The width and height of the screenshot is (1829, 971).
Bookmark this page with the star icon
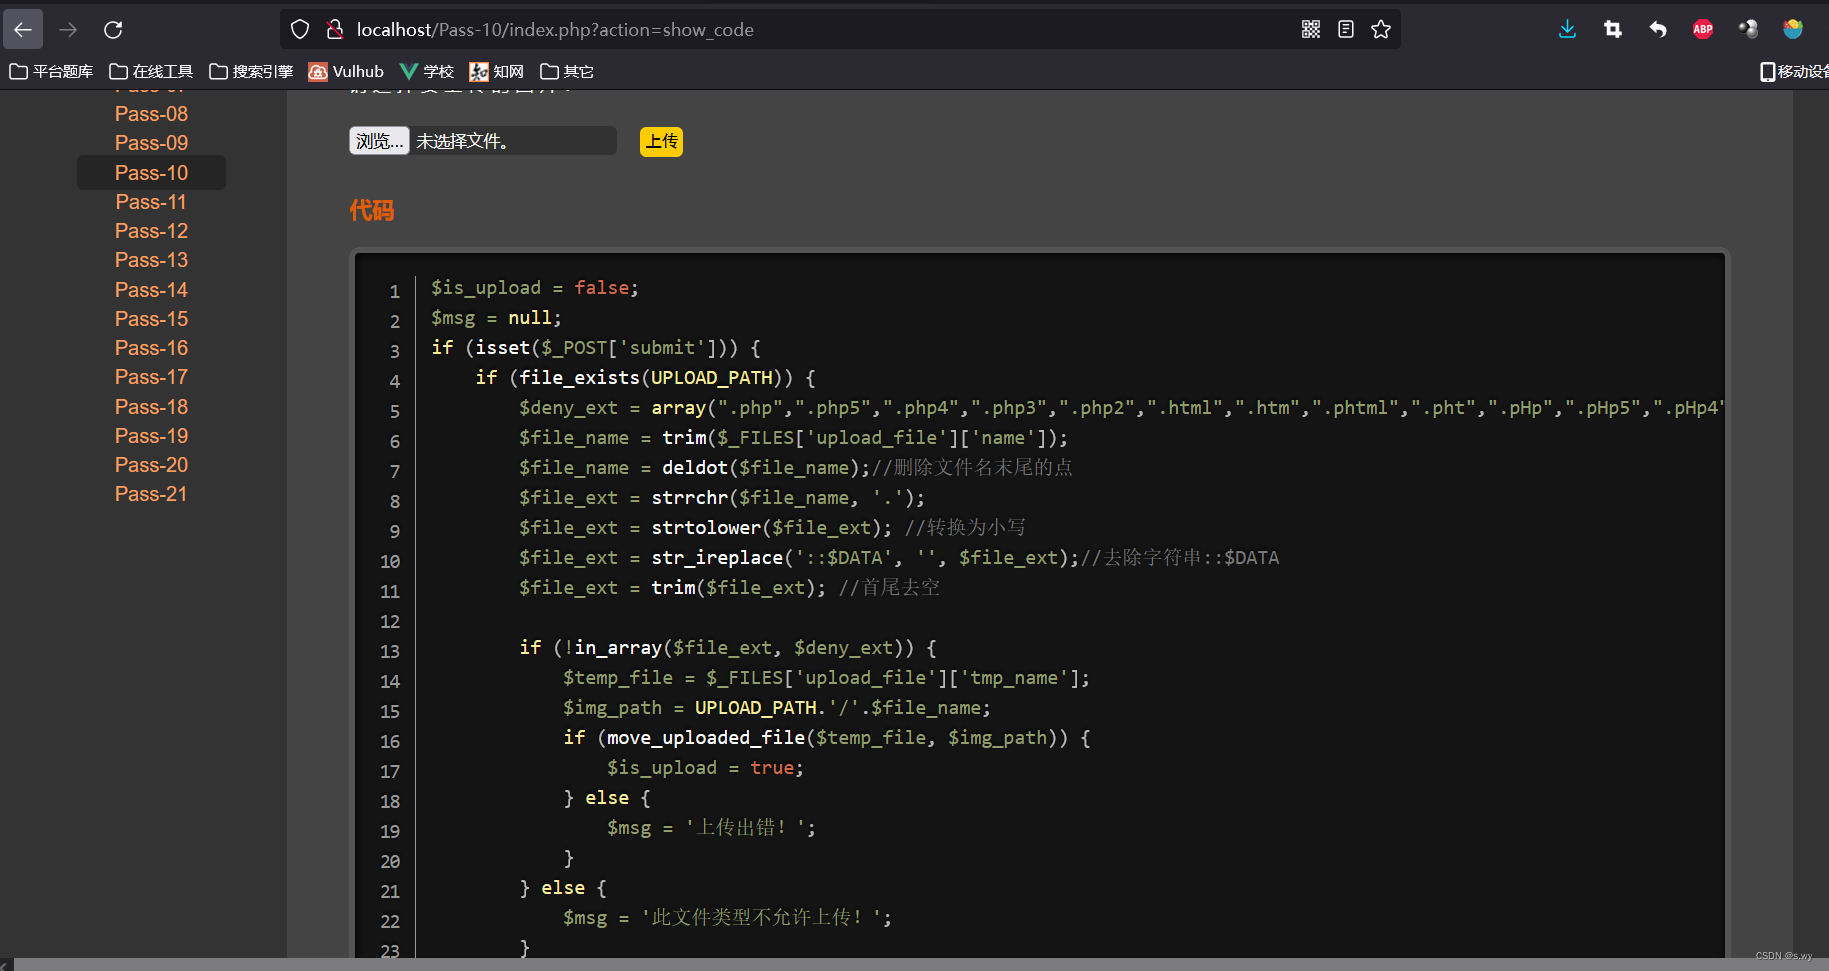click(1381, 29)
